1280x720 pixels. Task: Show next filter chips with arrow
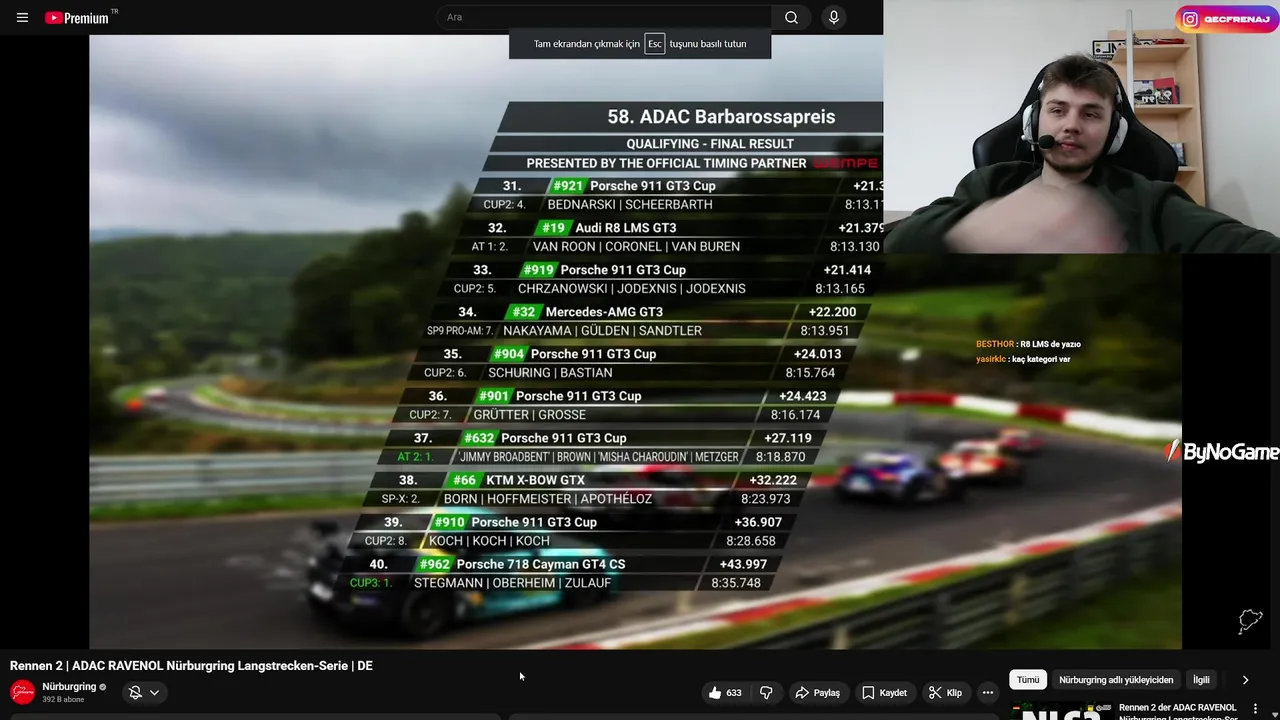coord(1245,680)
